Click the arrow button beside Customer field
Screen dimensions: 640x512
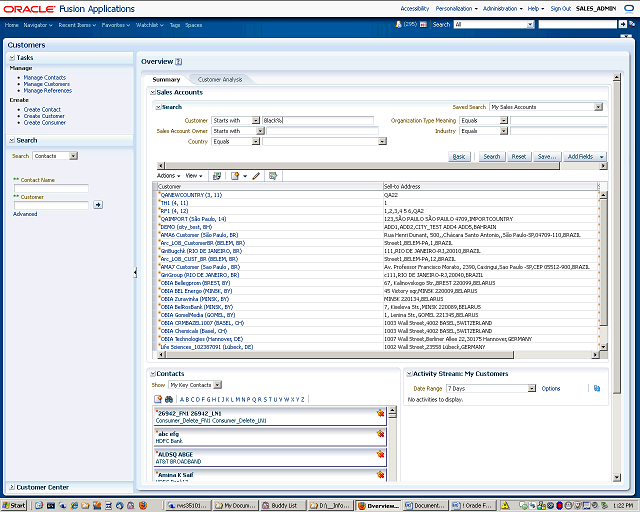coord(98,204)
